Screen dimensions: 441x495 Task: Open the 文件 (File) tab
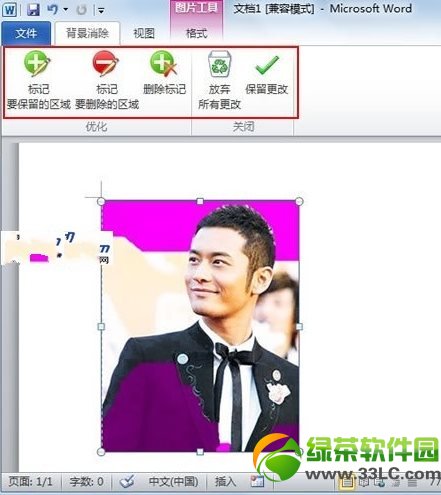[x=26, y=33]
